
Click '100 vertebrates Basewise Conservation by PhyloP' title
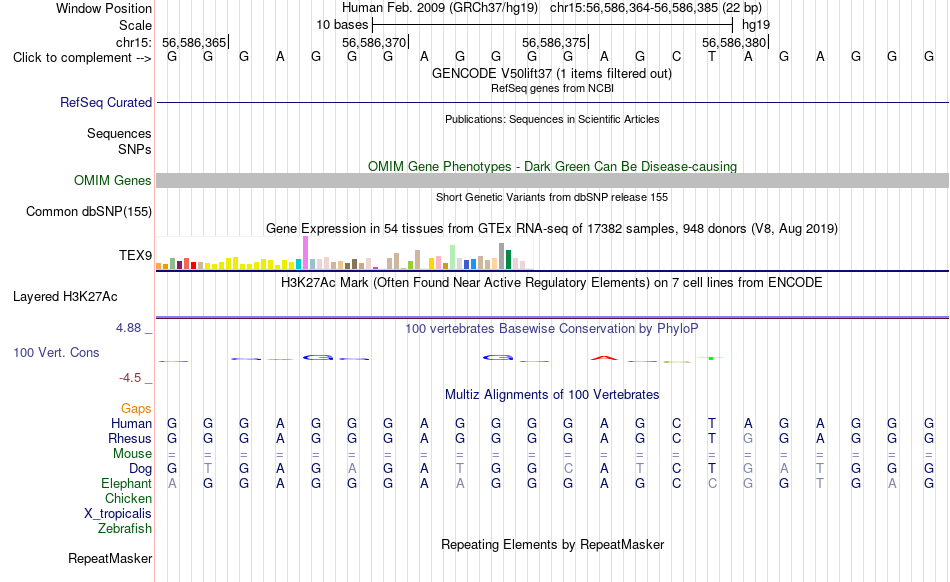tap(552, 328)
